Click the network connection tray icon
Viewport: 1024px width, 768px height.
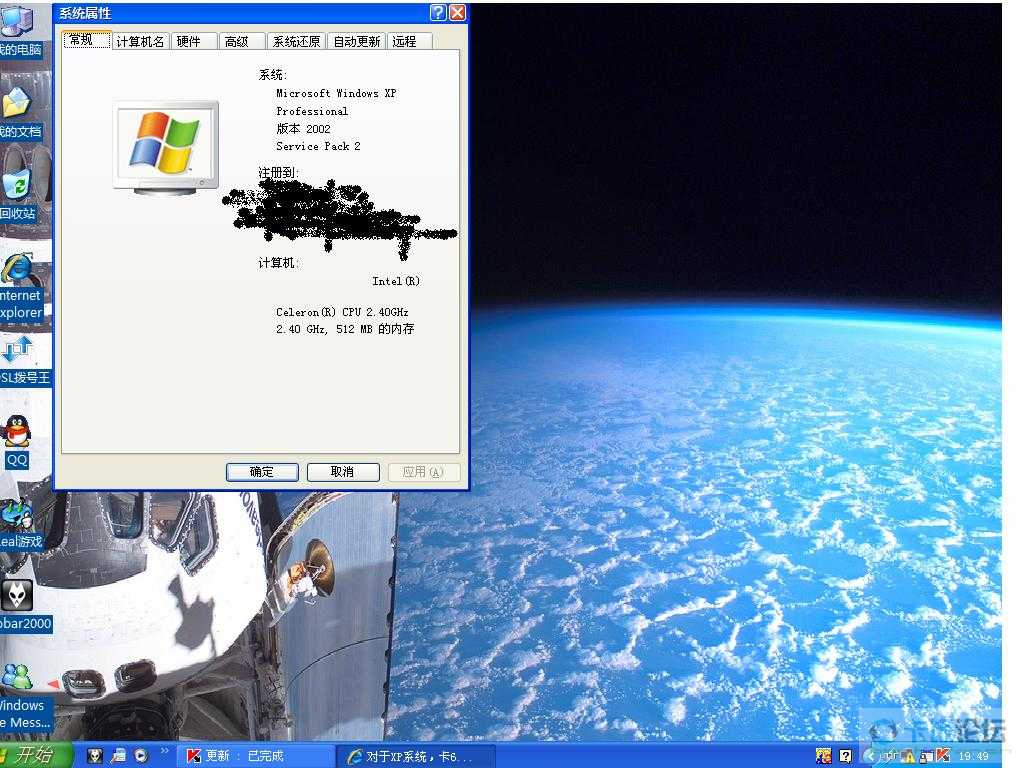(891, 756)
